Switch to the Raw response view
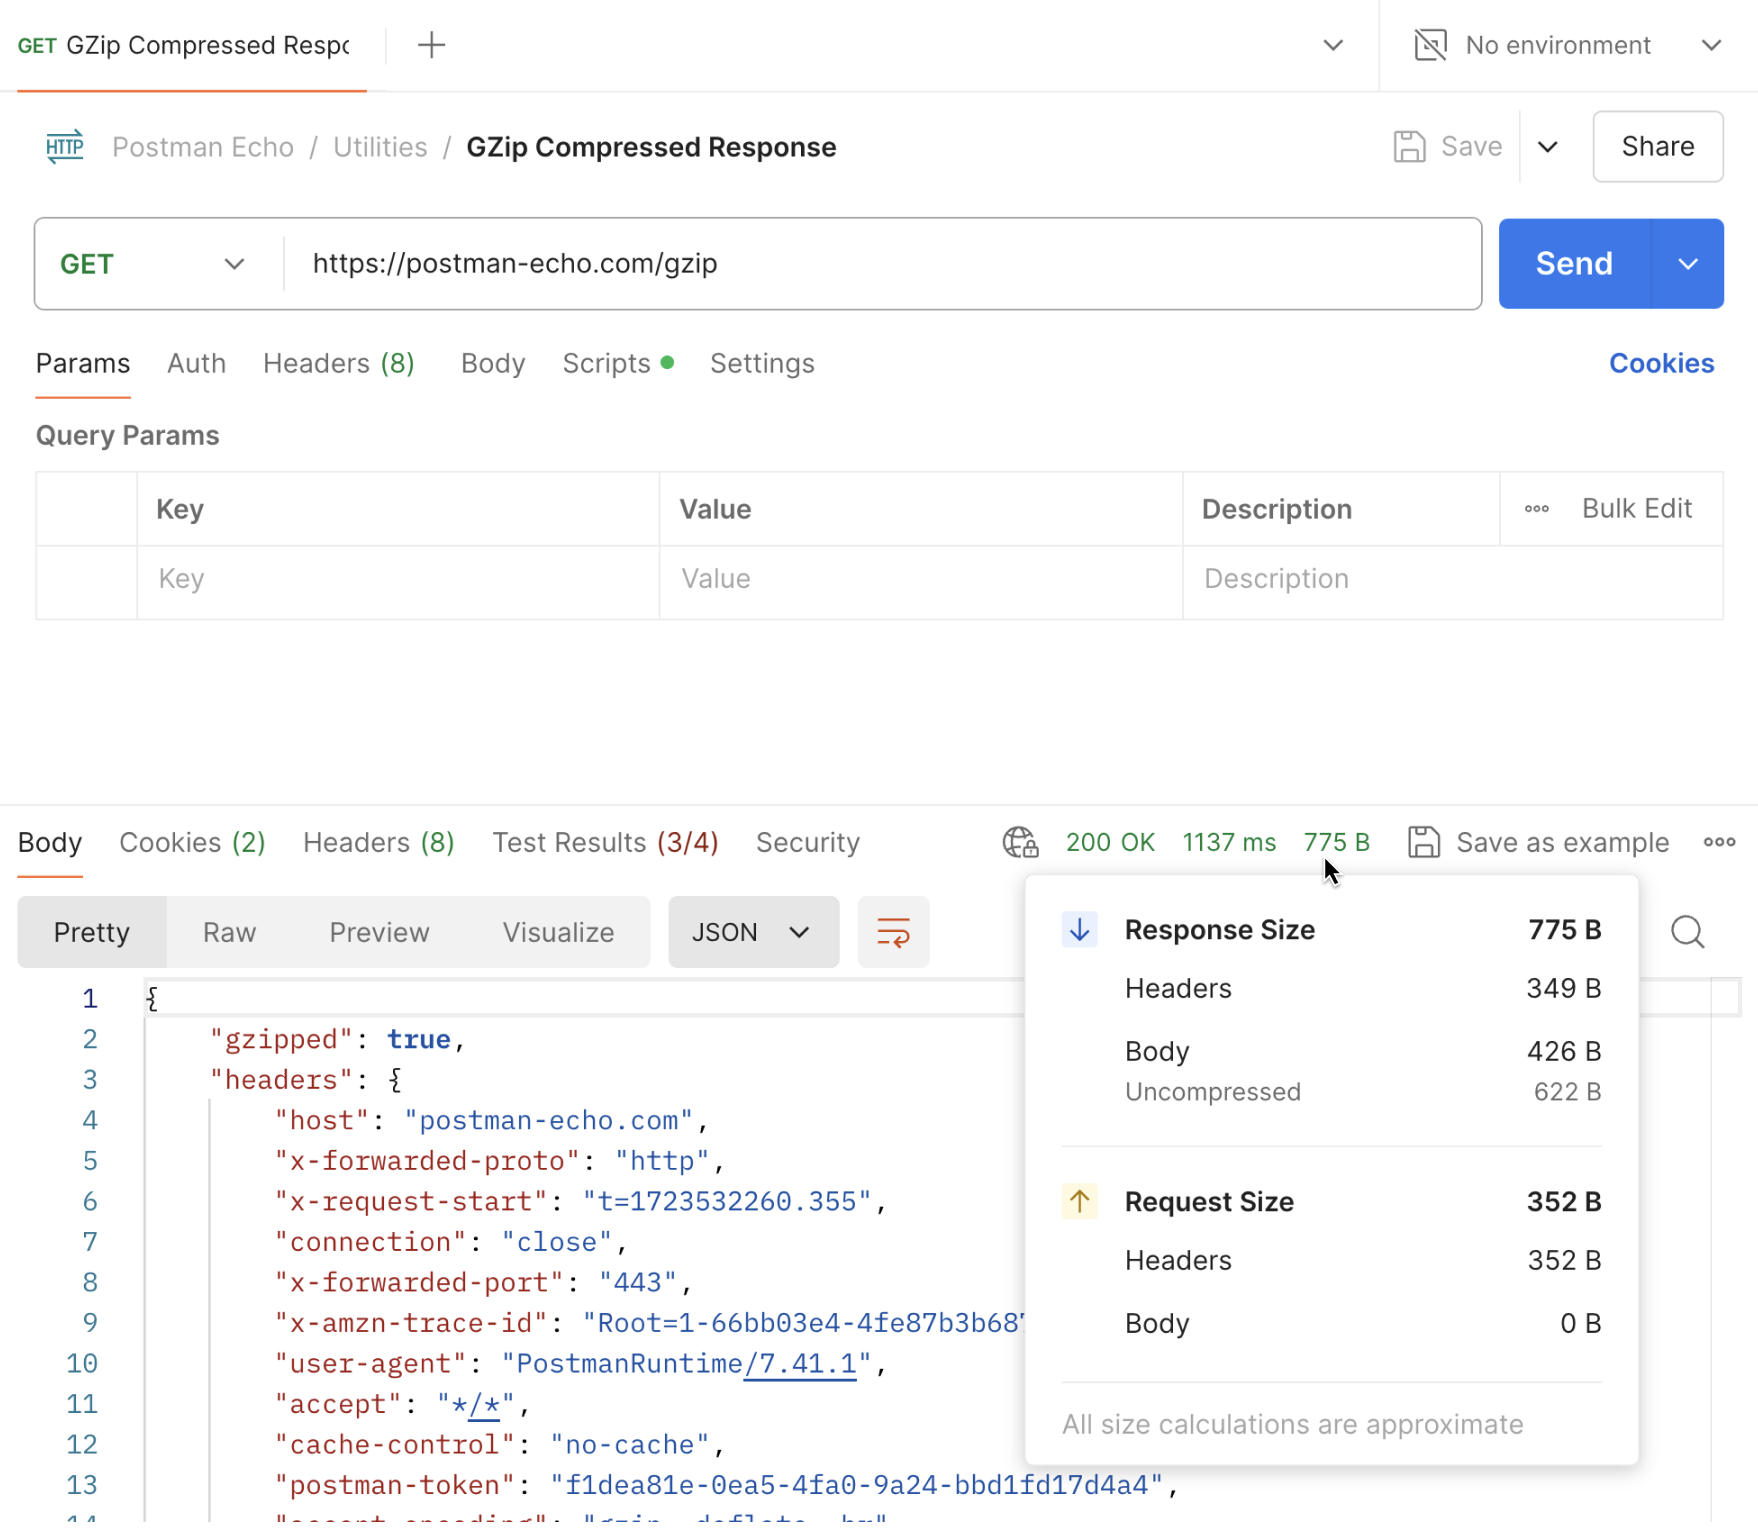The width and height of the screenshot is (1758, 1538). tap(228, 931)
